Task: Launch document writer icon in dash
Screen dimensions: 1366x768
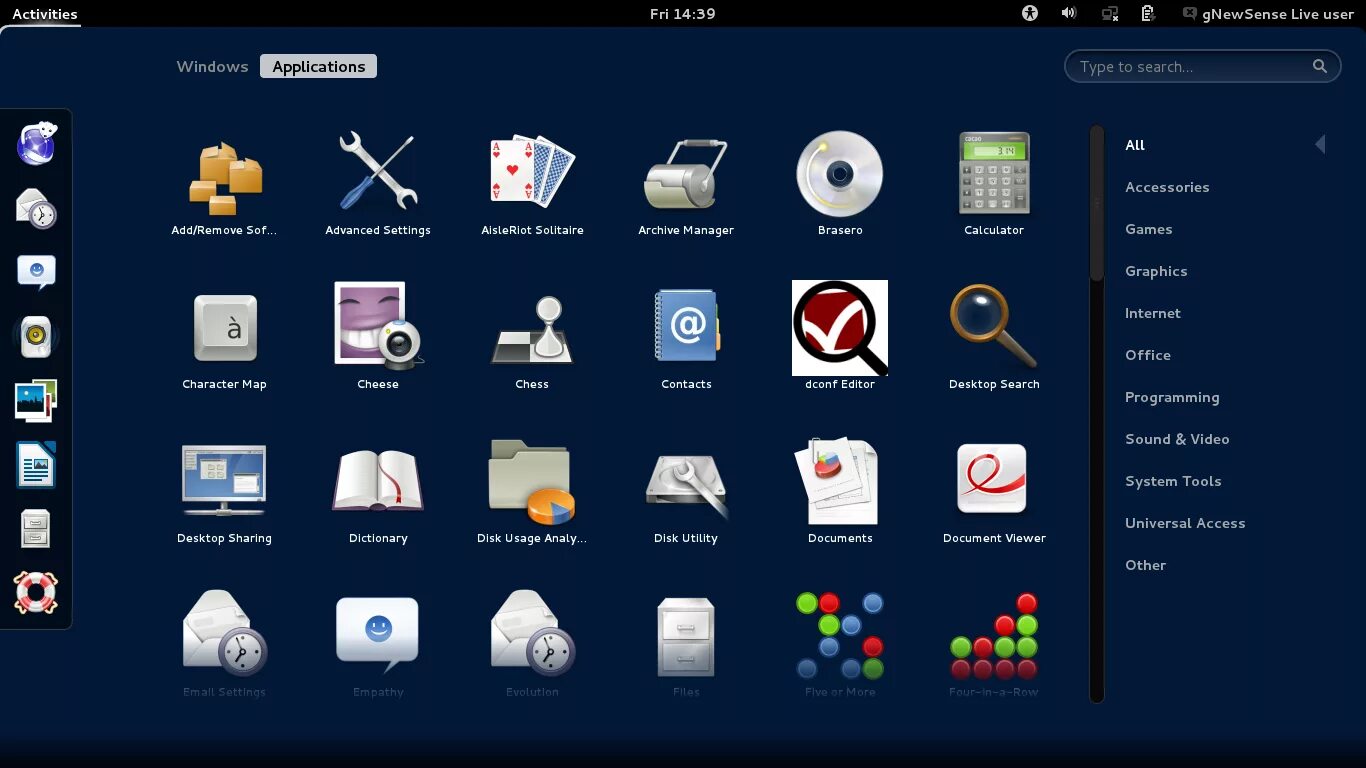Action: 36,465
